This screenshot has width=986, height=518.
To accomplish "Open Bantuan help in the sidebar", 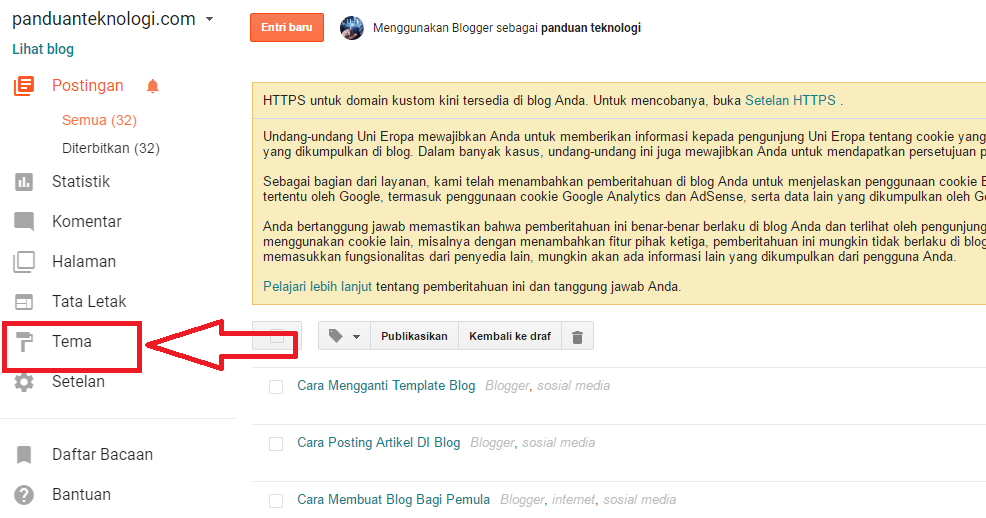I will [81, 495].
